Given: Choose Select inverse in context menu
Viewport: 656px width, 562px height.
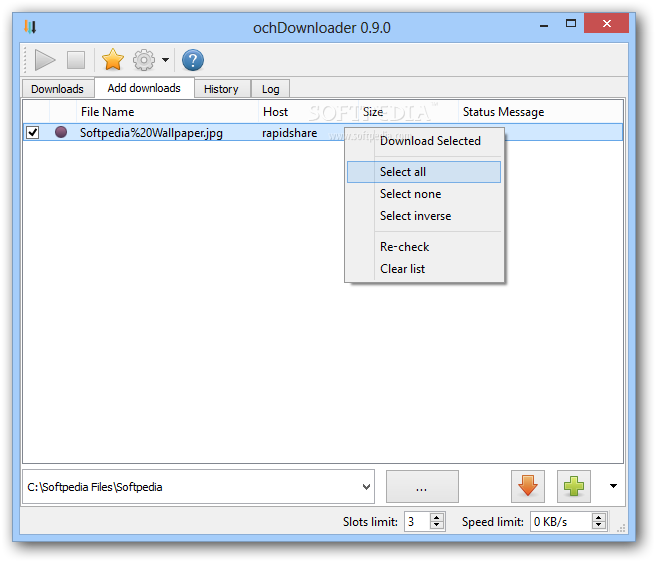Looking at the screenshot, I should 424,216.
